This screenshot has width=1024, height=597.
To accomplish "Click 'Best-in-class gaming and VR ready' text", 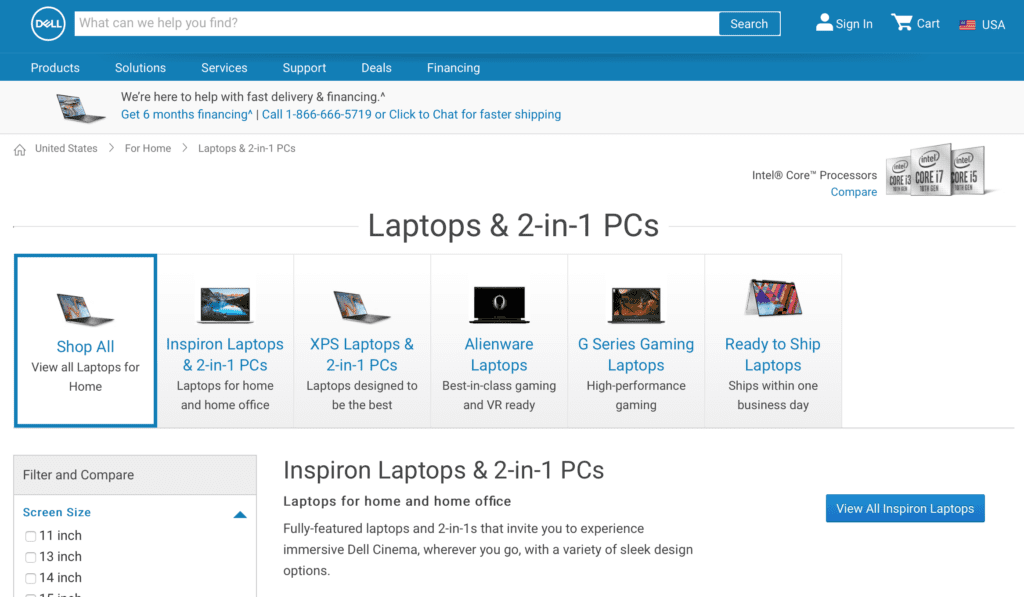I will click(x=499, y=395).
